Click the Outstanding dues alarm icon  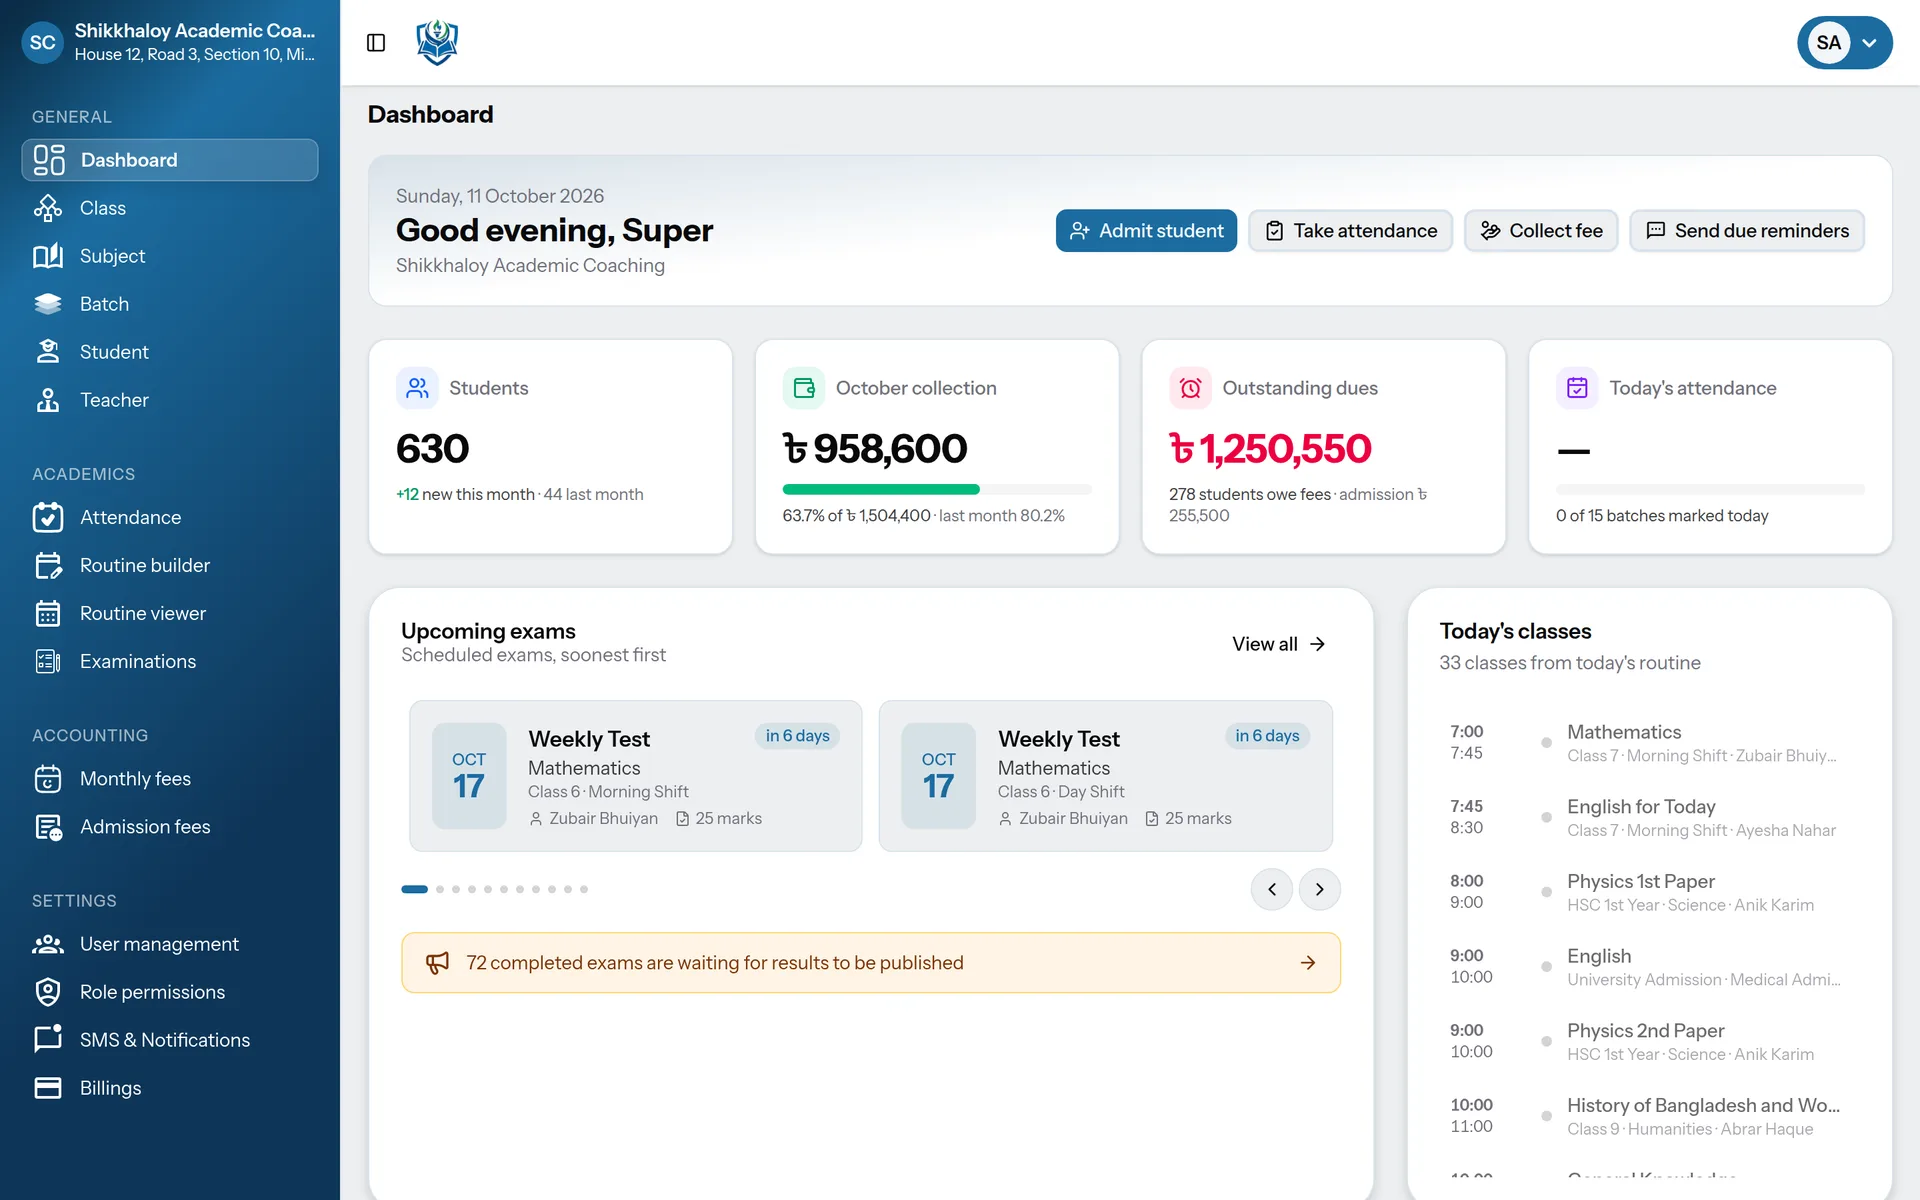[x=1190, y=388]
